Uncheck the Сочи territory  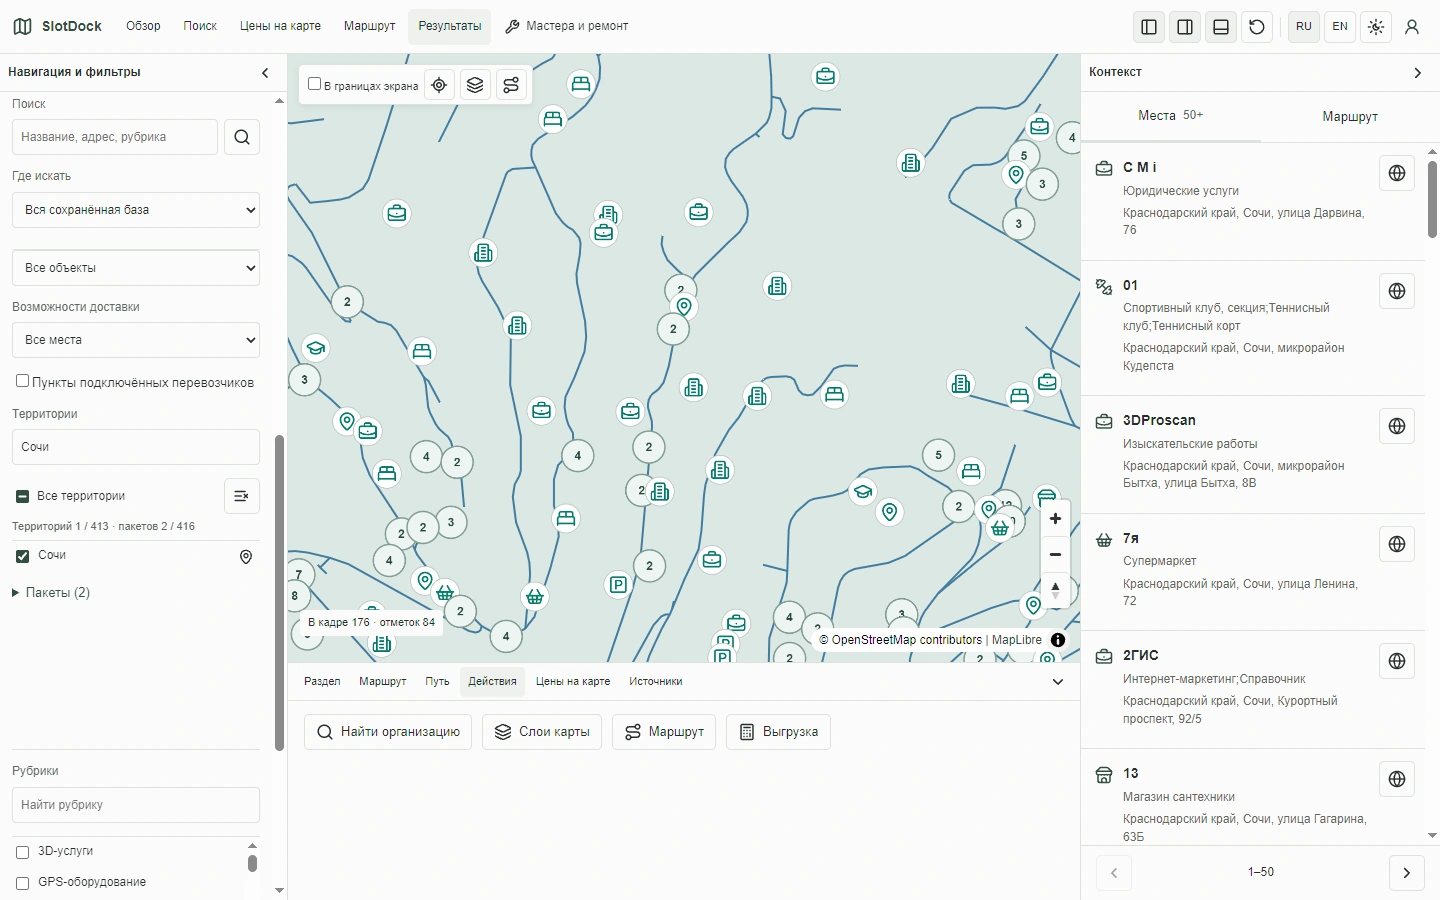click(x=22, y=556)
